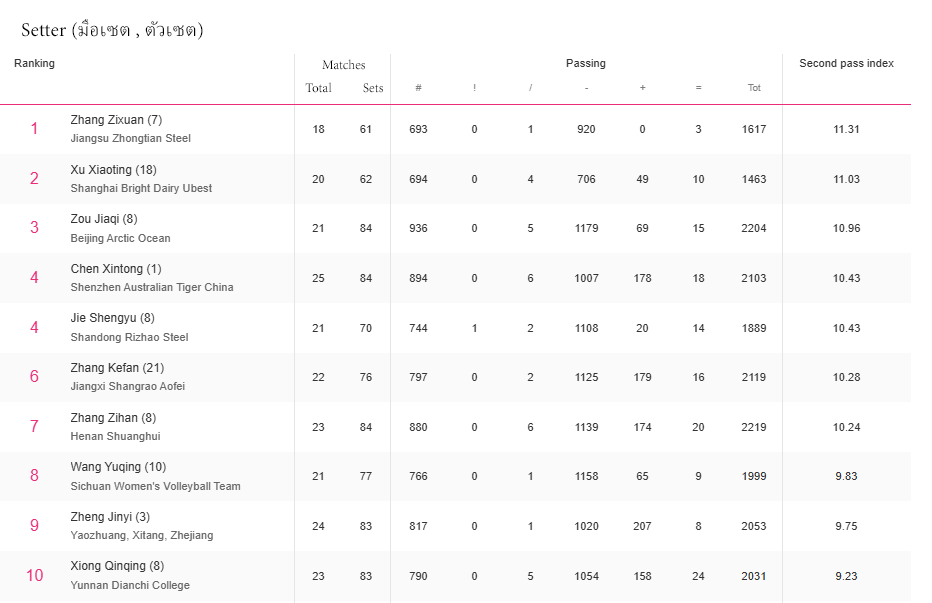
Task: Sort by the Sets column header
Action: coord(373,88)
